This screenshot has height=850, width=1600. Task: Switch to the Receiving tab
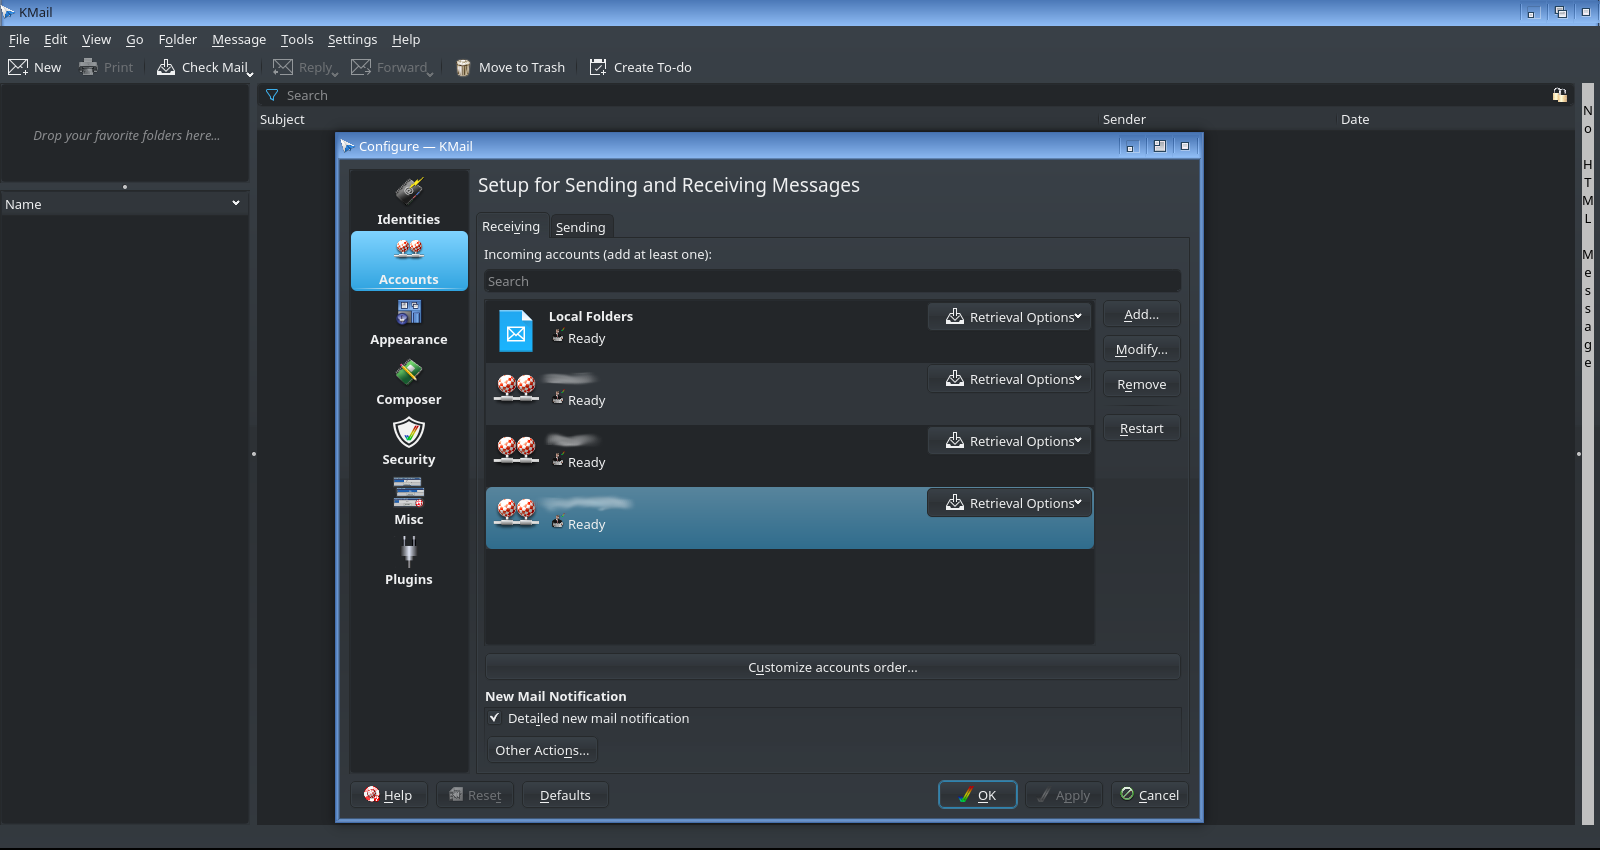pyautogui.click(x=511, y=226)
